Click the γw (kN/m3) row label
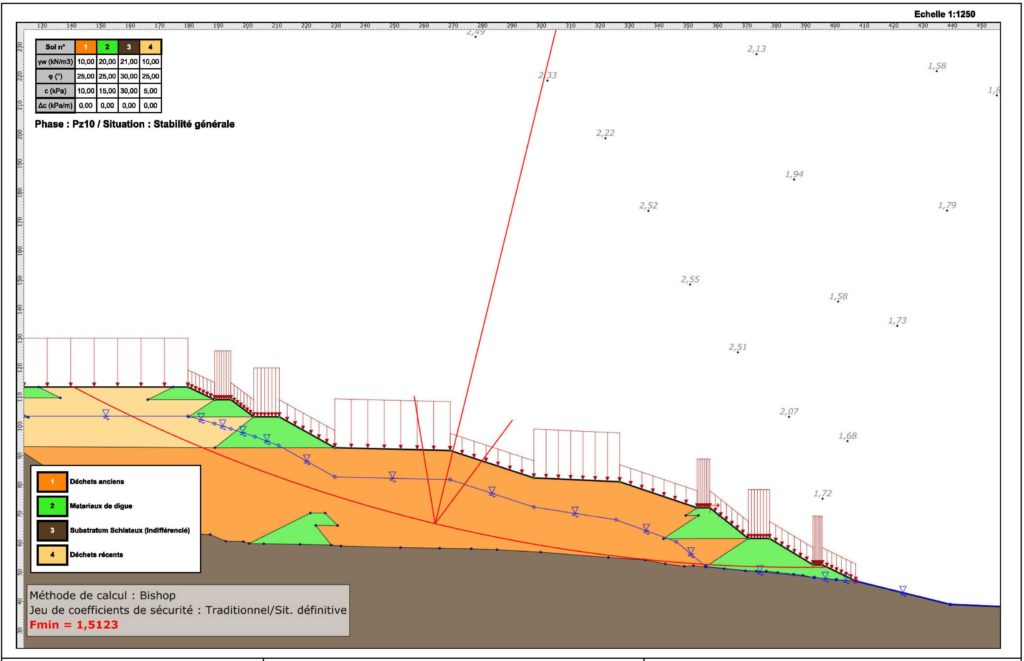Screen dimensions: 1024x661 click(x=55, y=61)
